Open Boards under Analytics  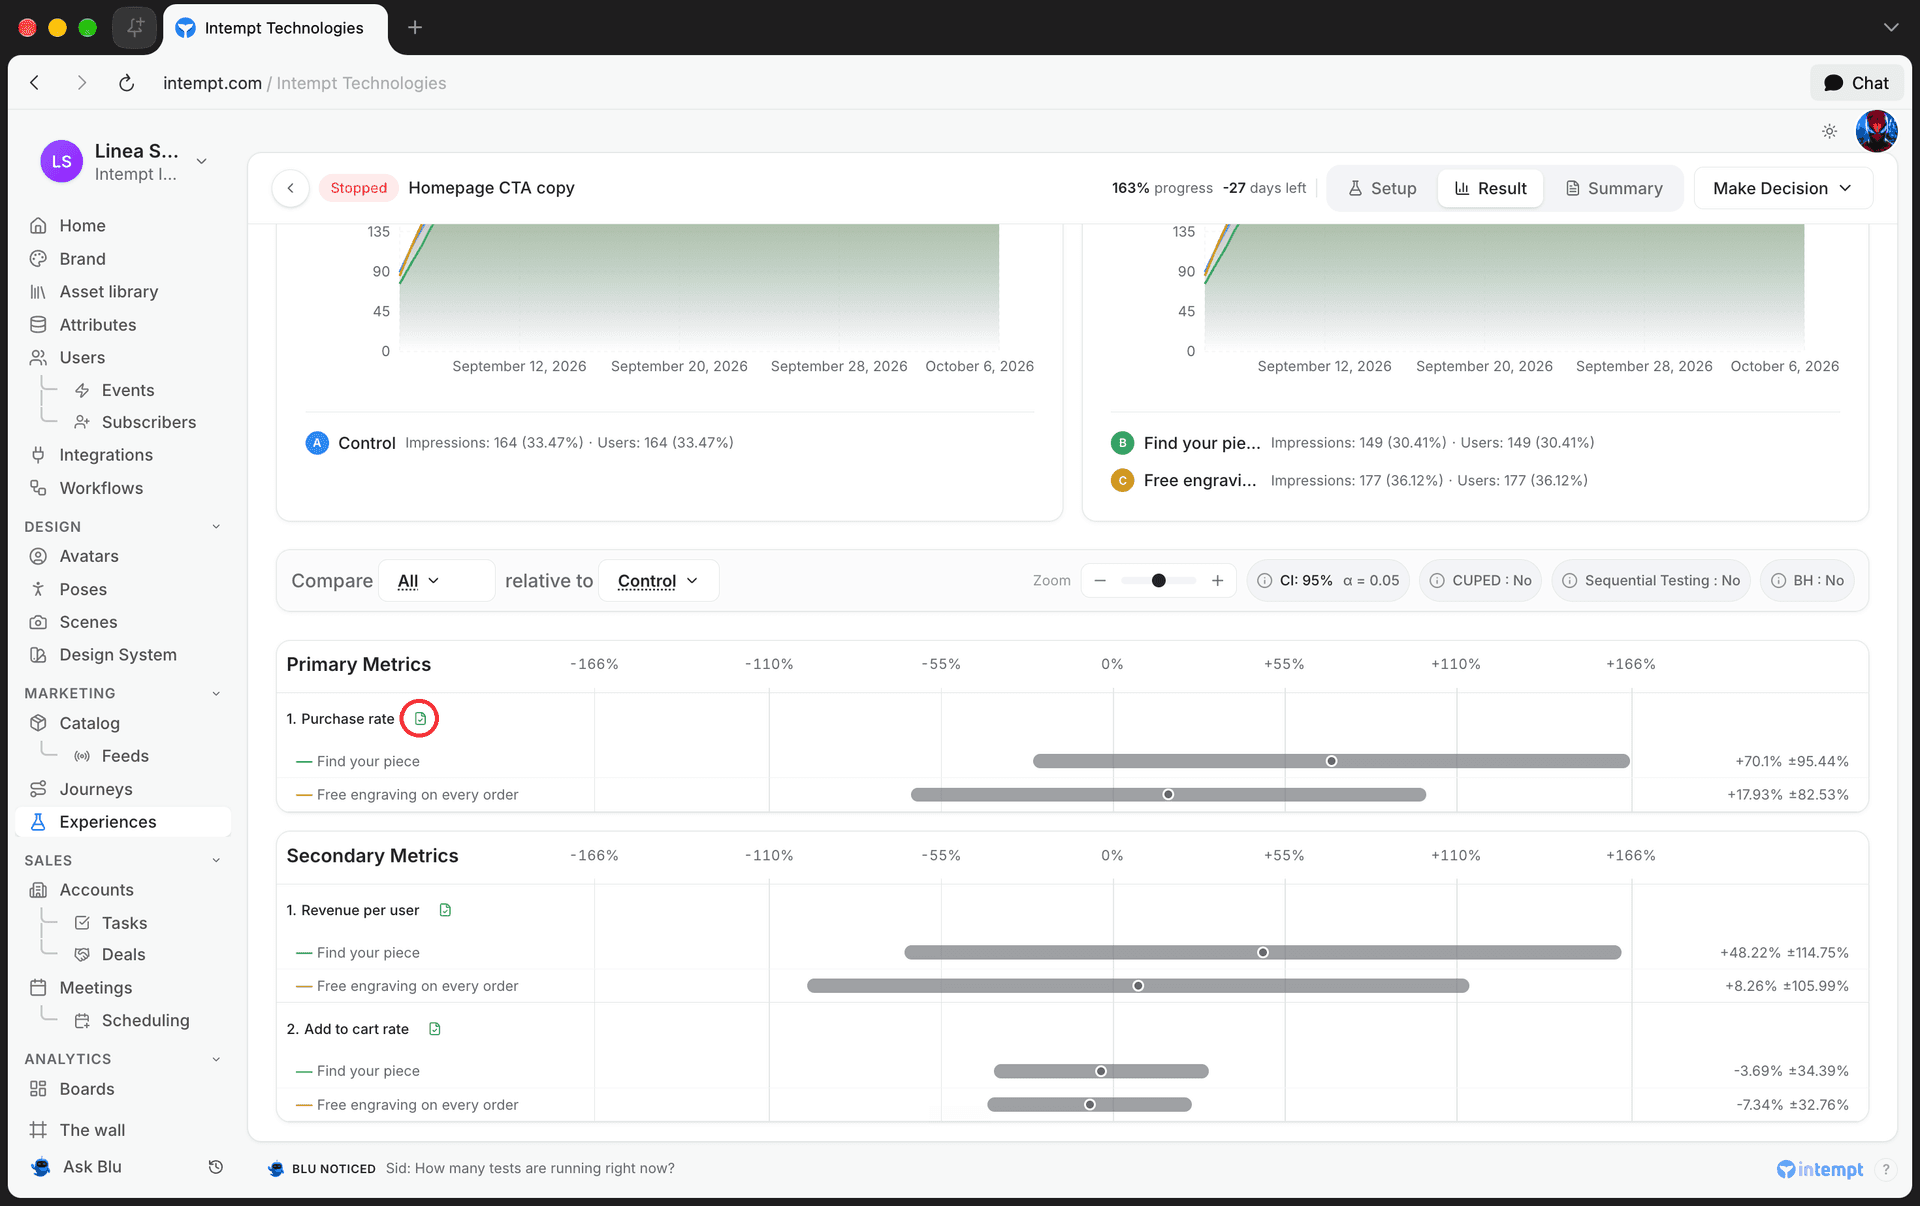coord(123,1089)
